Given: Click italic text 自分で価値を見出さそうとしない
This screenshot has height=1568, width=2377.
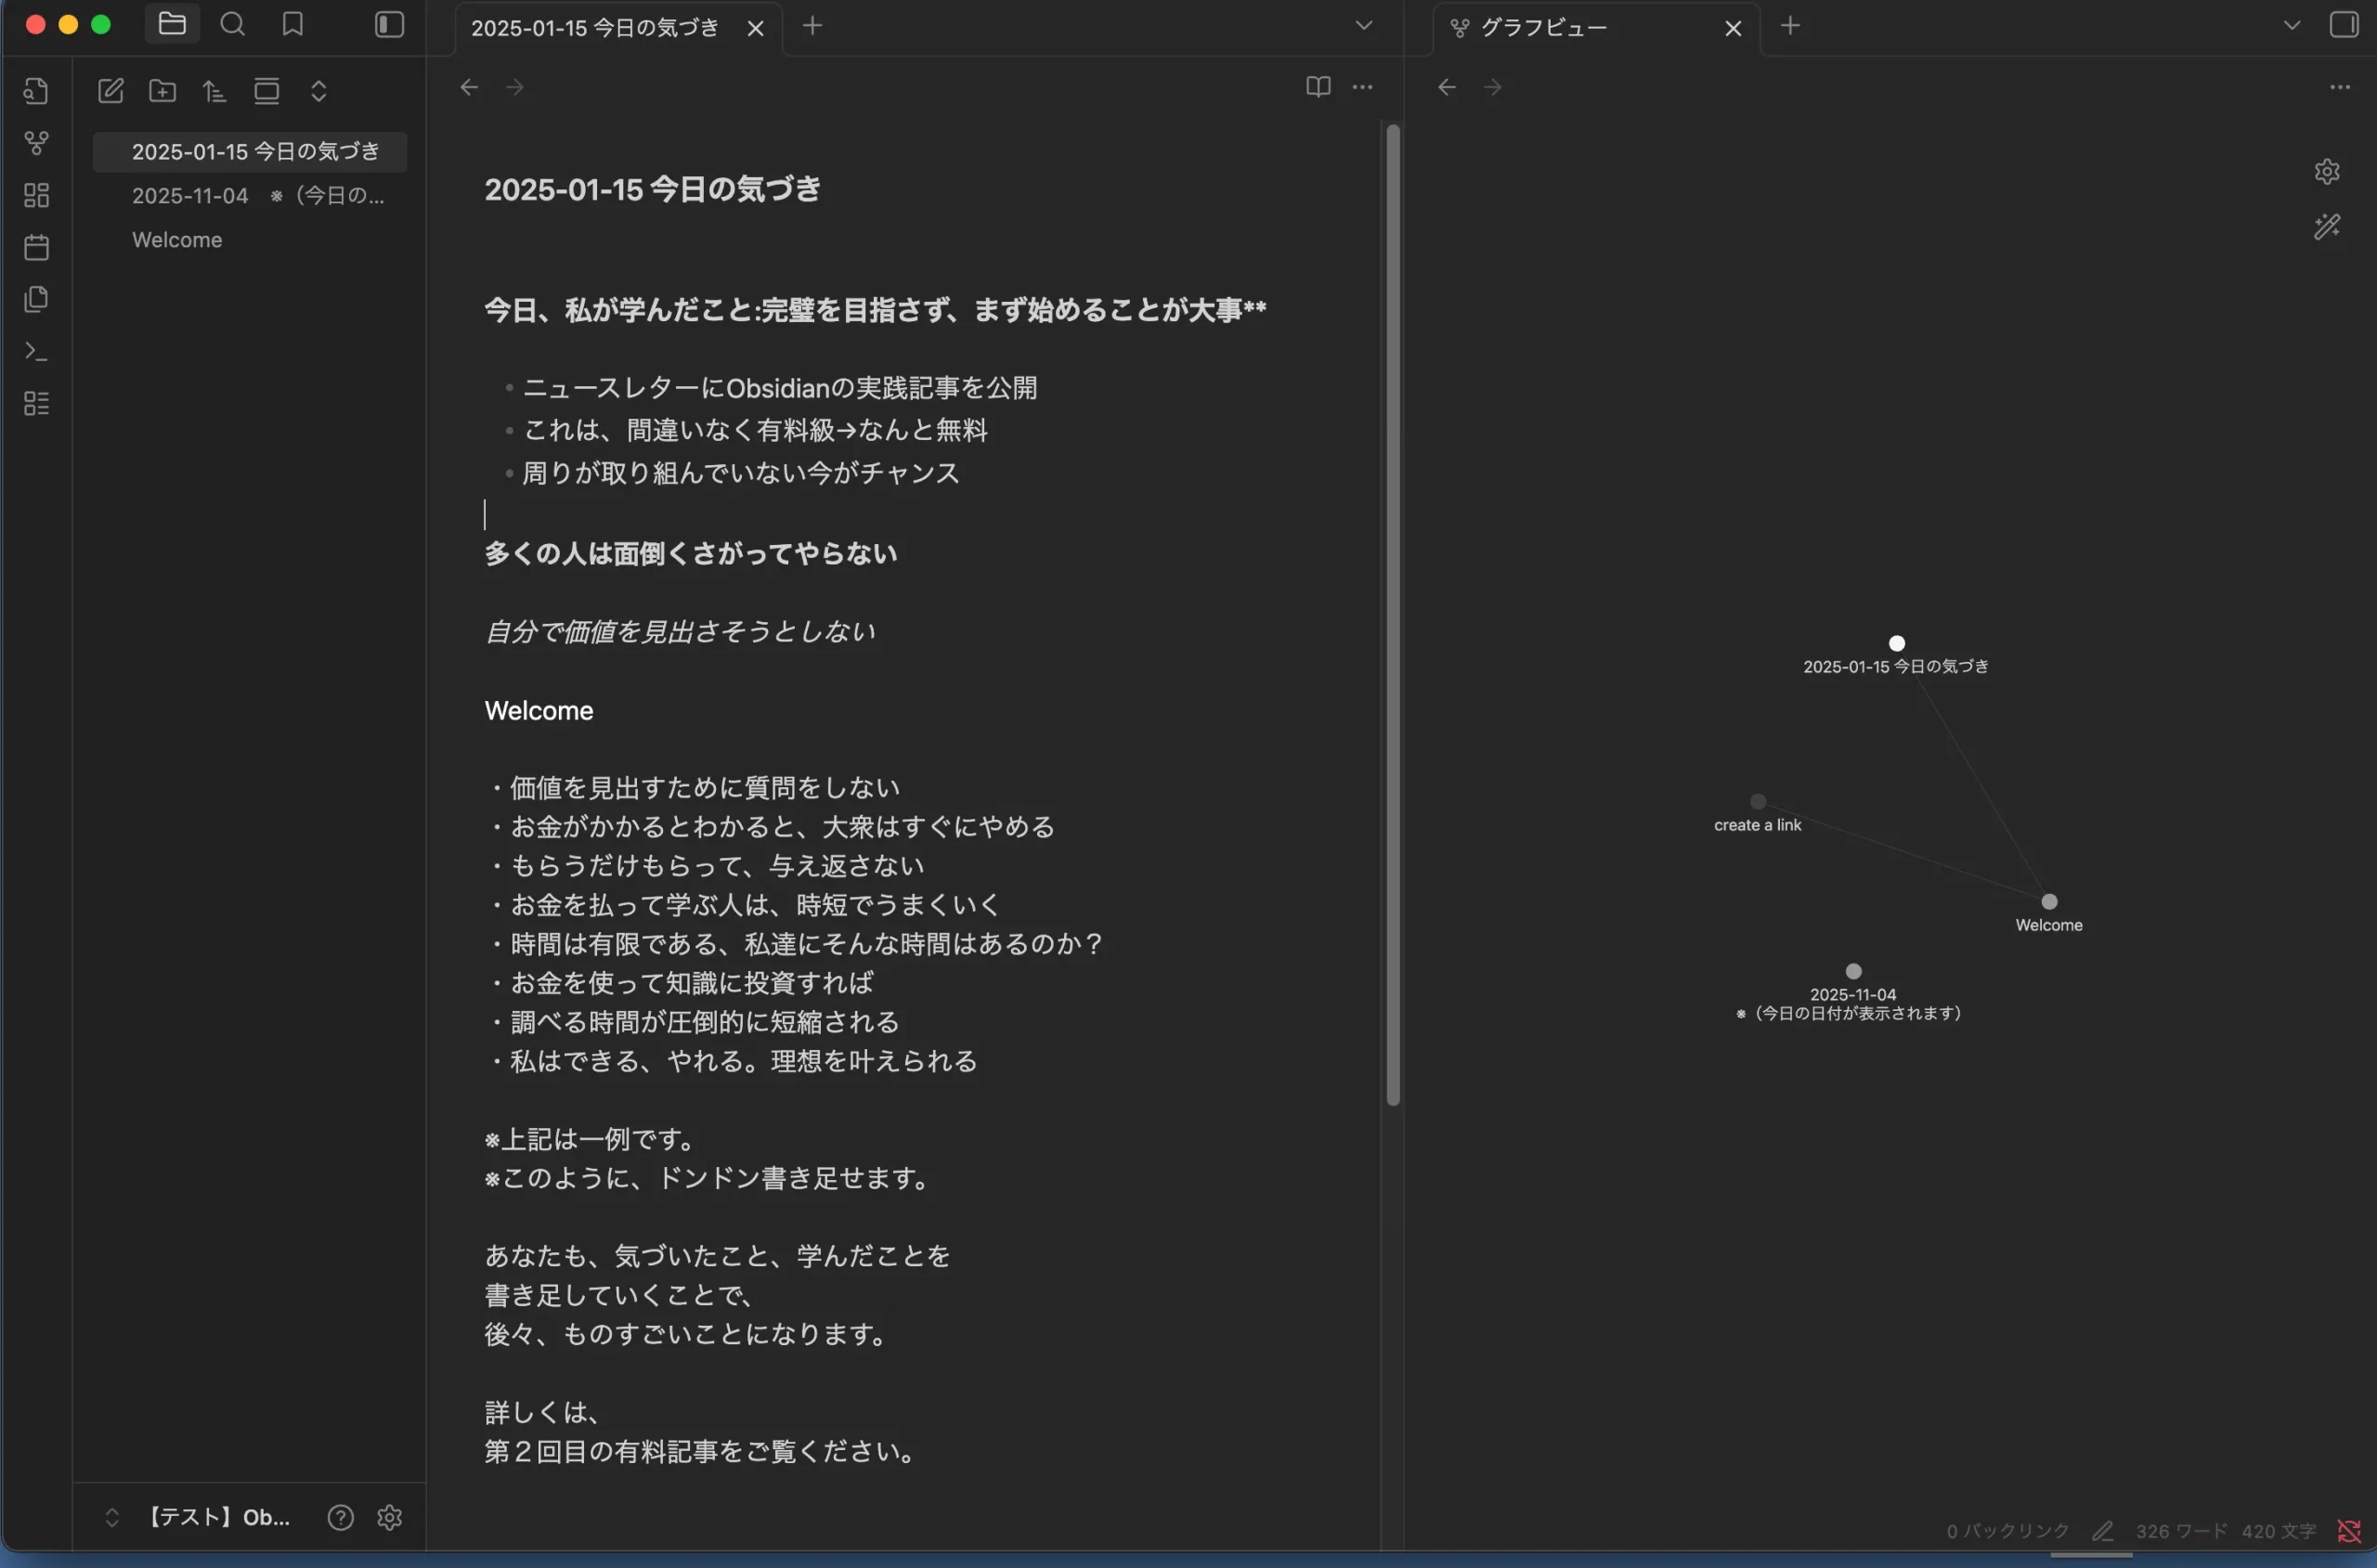Looking at the screenshot, I should coord(680,631).
